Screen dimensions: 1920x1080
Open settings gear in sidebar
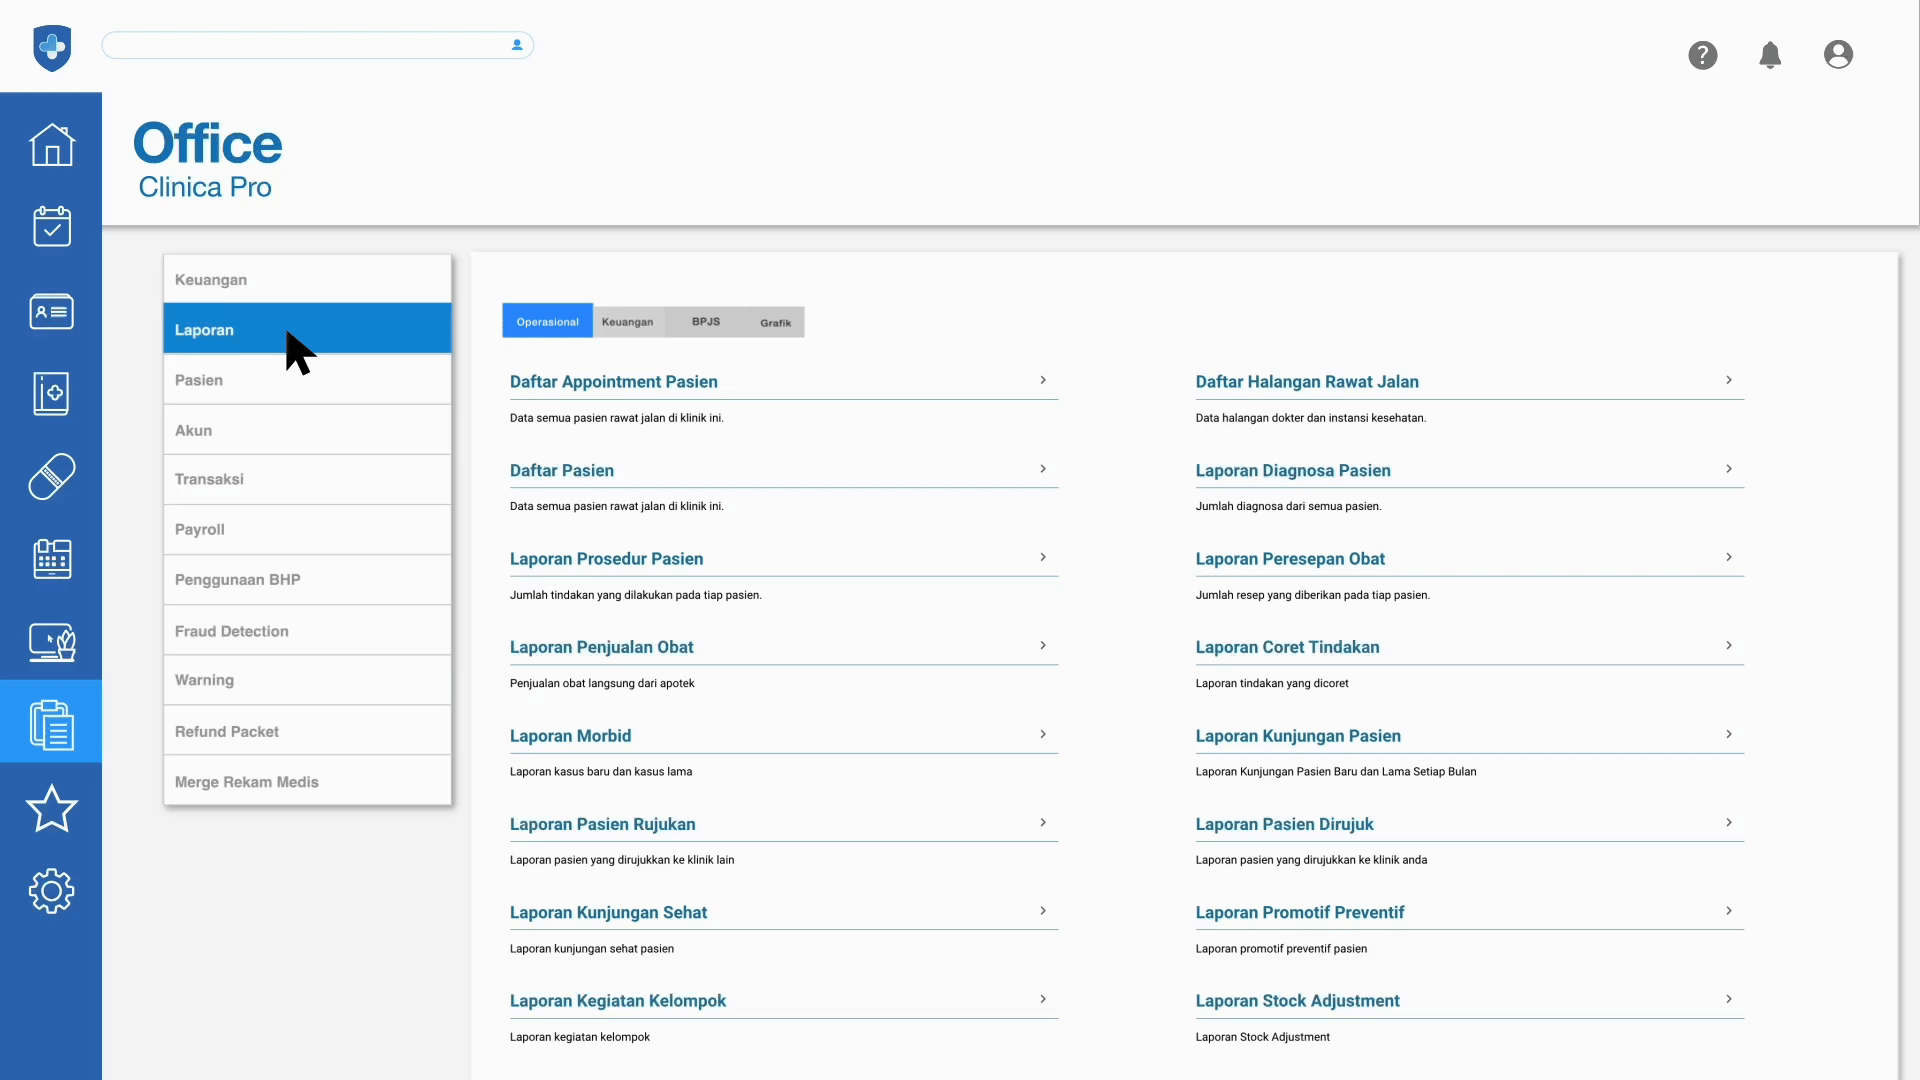pos(51,890)
